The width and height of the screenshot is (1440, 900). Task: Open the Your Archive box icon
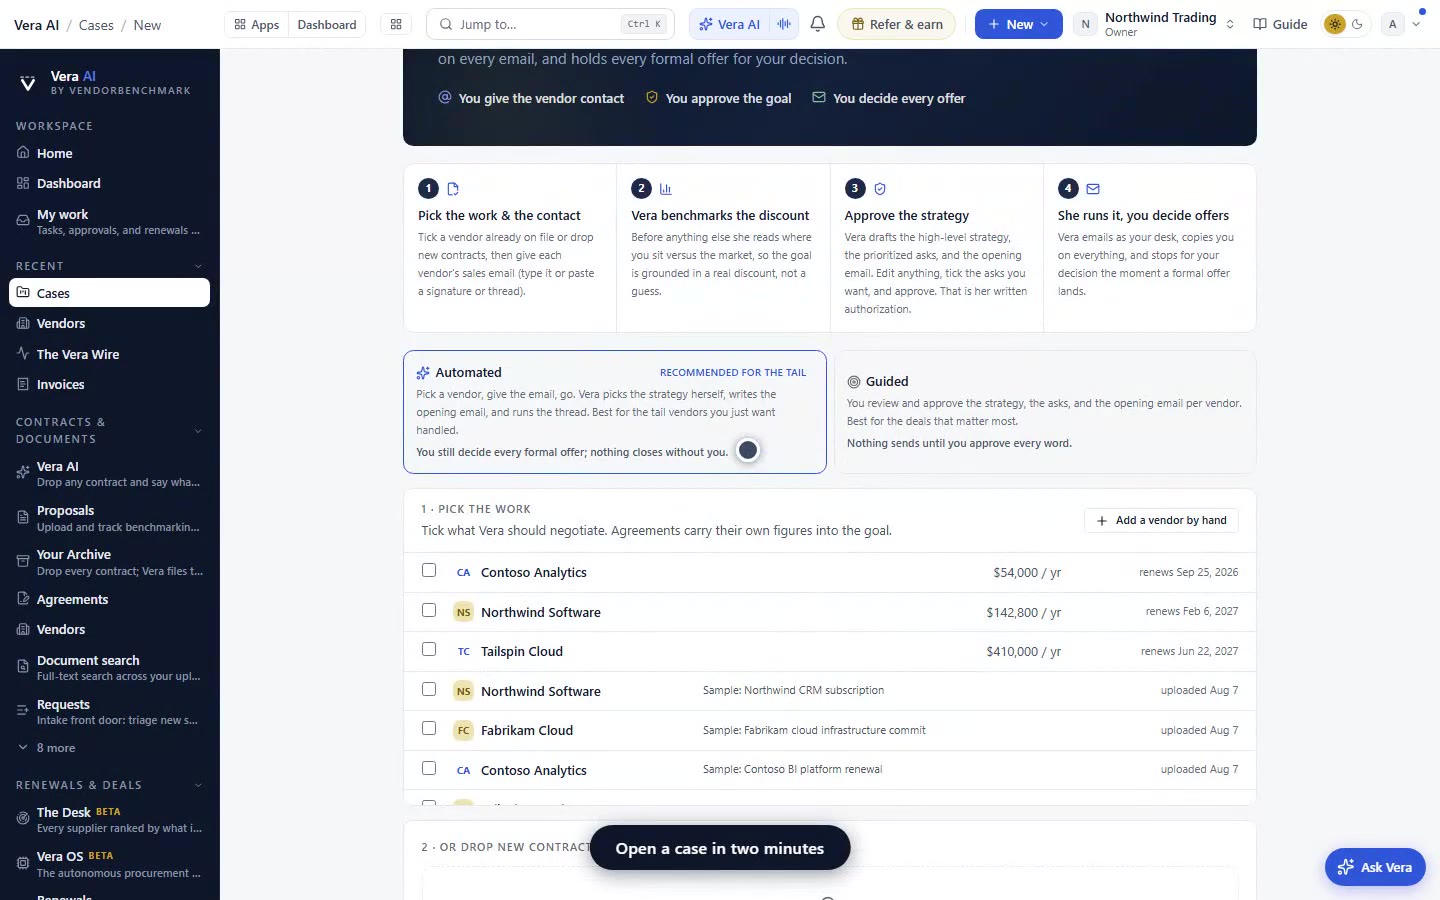coord(23,561)
